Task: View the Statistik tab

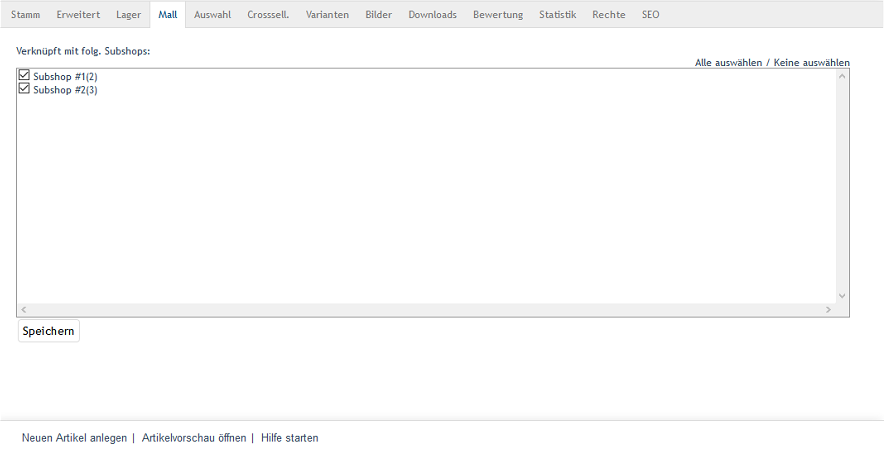Action: coord(557,15)
